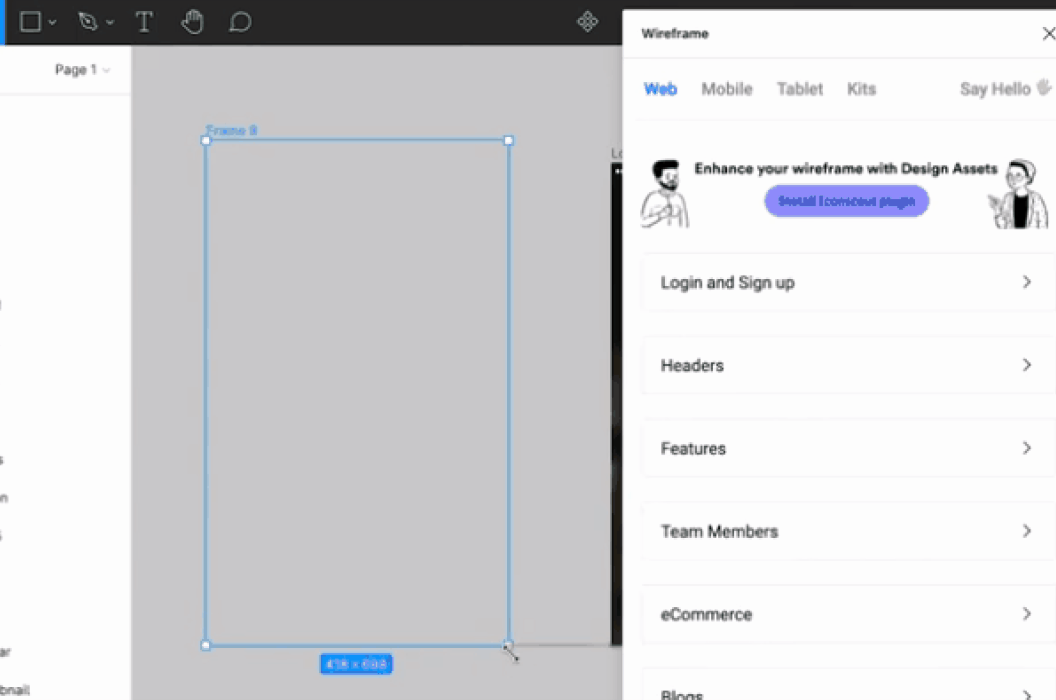
Task: Close the Wireframe plugin panel
Action: 1048,33
